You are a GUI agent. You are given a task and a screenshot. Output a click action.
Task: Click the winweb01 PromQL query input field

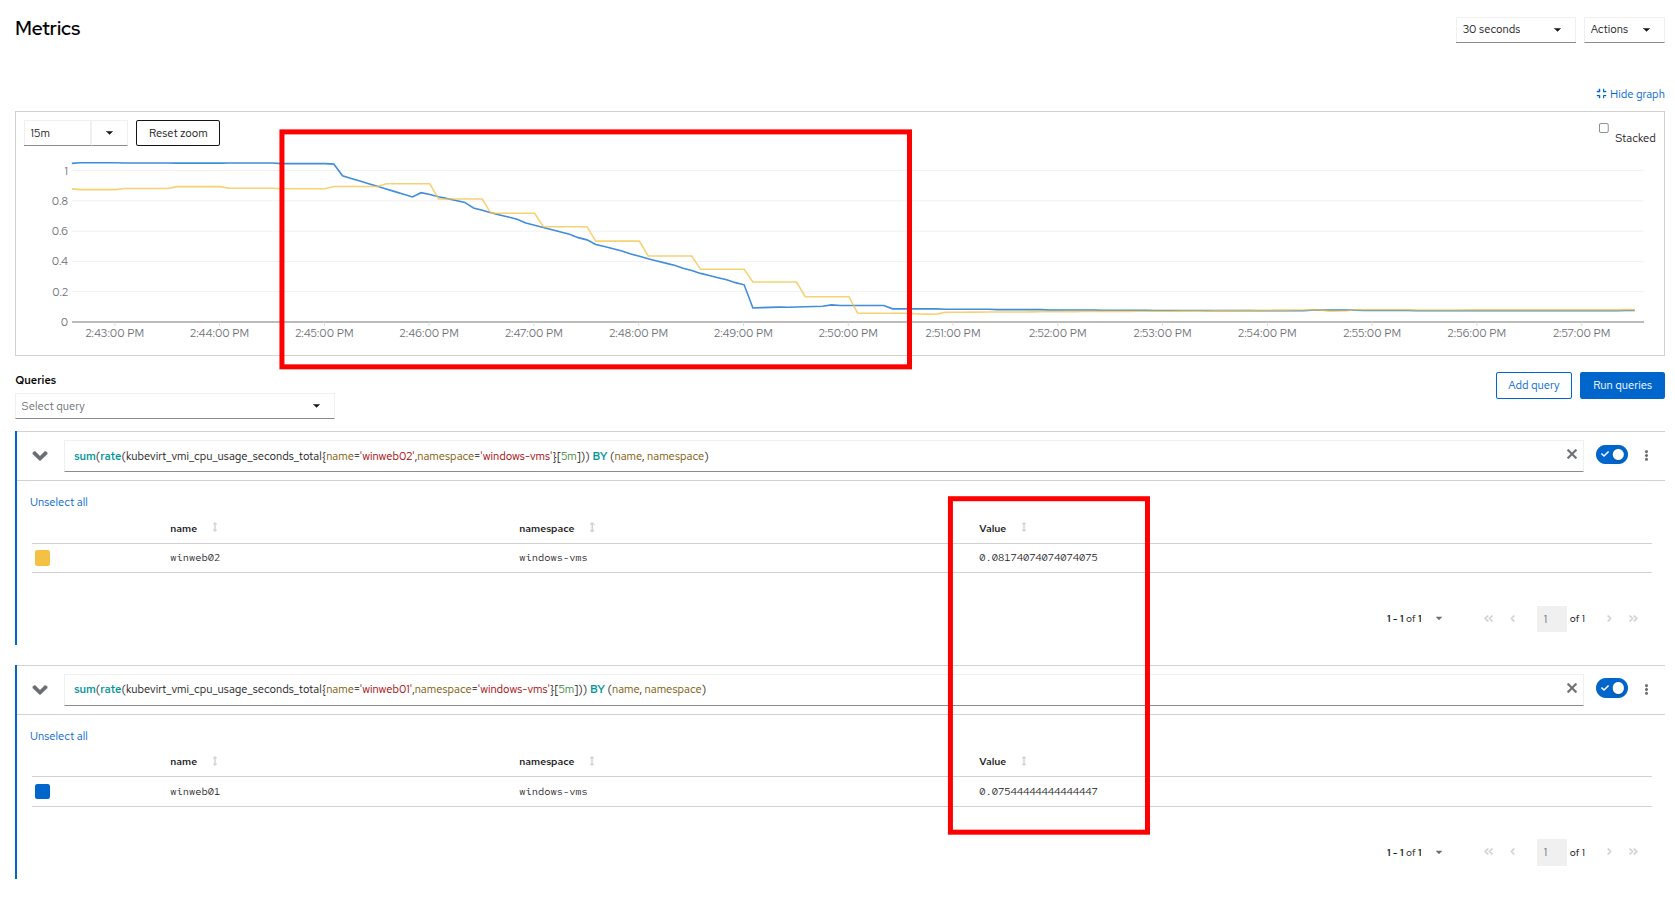click(x=800, y=690)
